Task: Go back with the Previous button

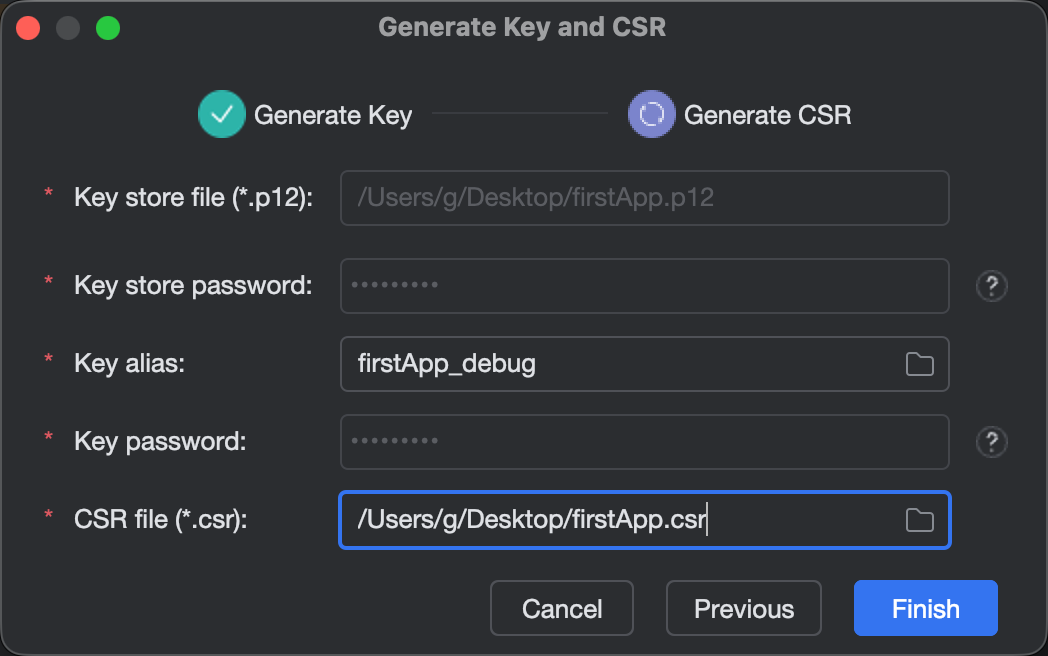Action: 744,609
